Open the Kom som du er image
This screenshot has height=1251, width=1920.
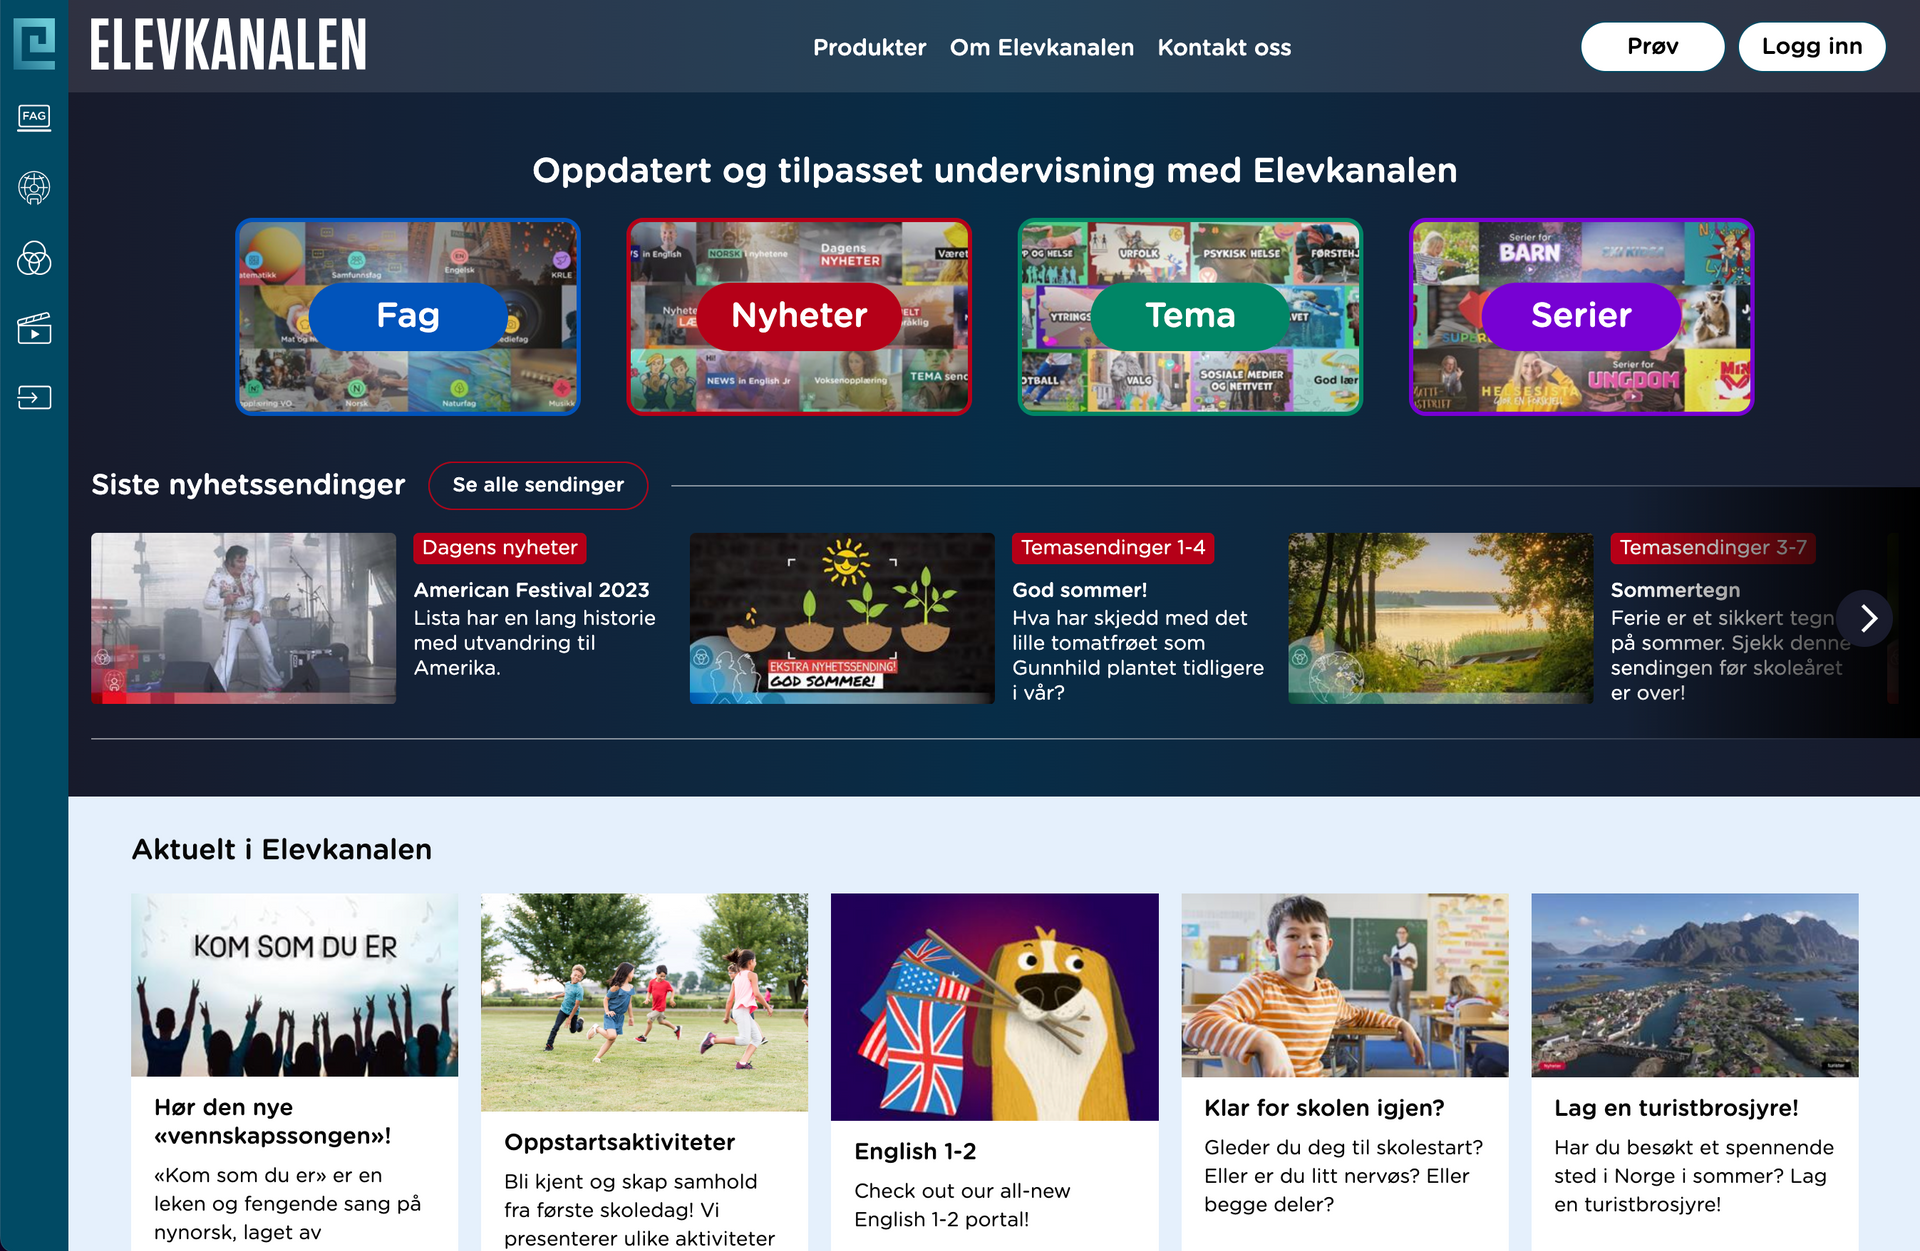(x=294, y=985)
